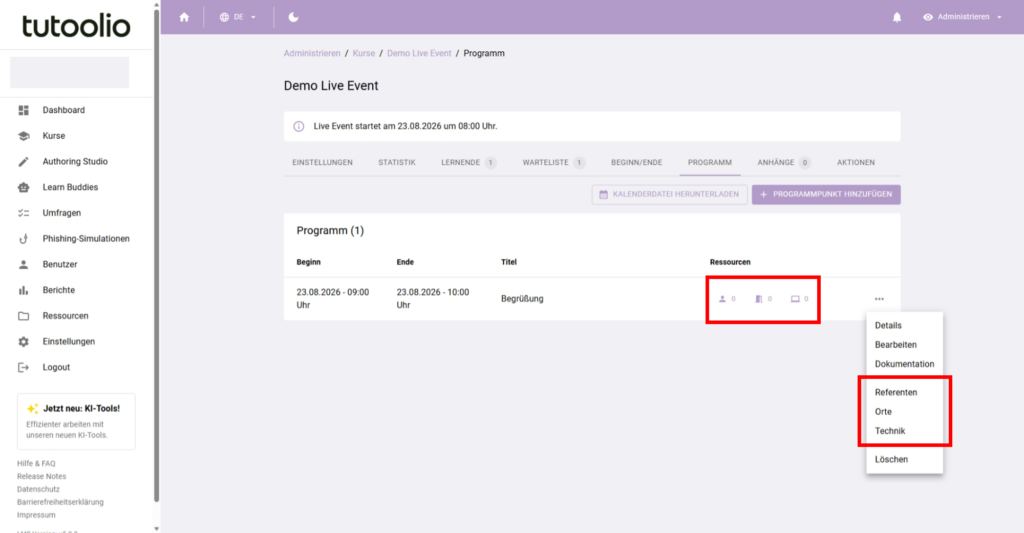
Task: Open notifications bell
Action: pyautogui.click(x=897, y=17)
